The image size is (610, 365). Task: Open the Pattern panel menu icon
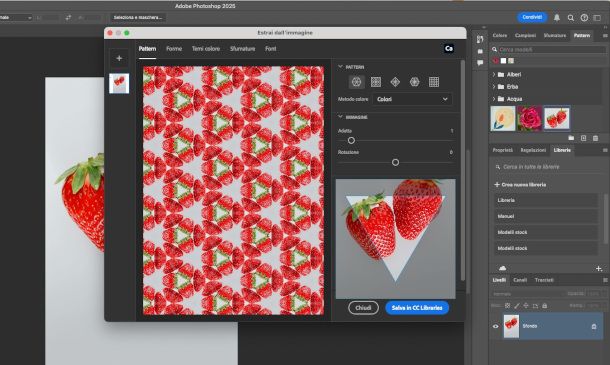pyautogui.click(x=605, y=35)
